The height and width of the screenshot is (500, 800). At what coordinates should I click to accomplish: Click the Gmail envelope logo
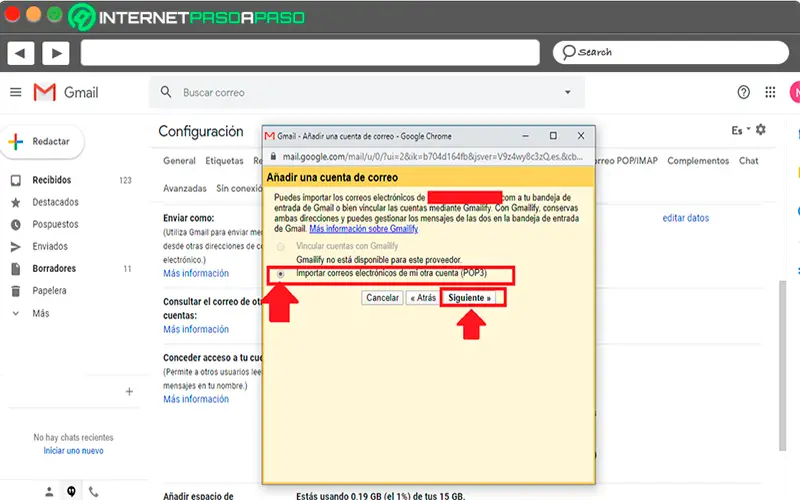44,92
